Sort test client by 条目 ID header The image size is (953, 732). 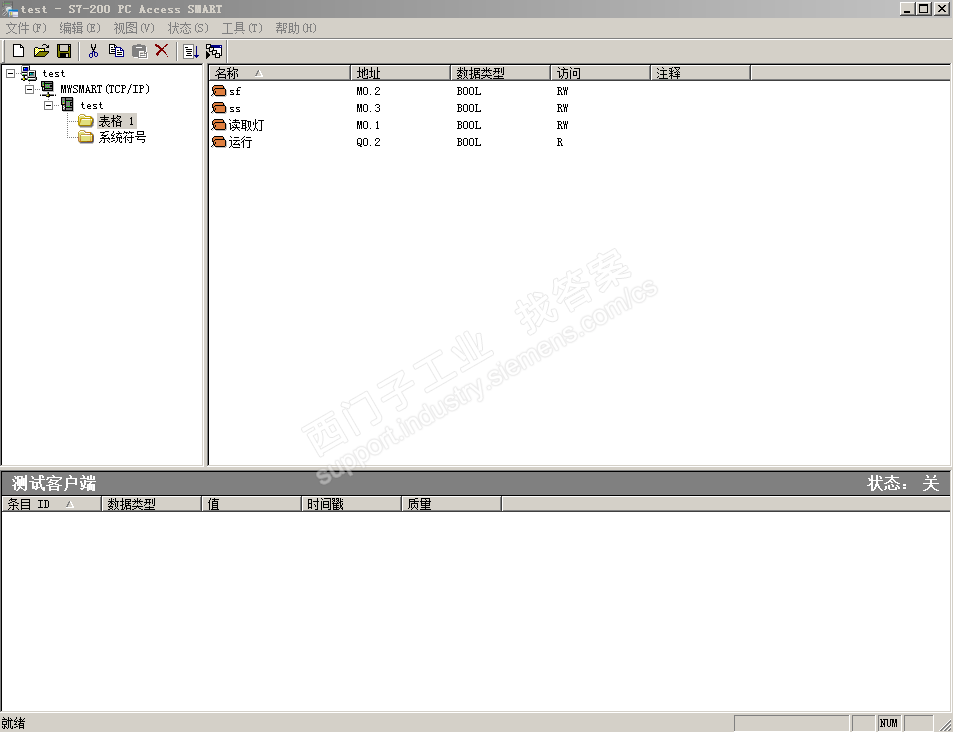51,504
